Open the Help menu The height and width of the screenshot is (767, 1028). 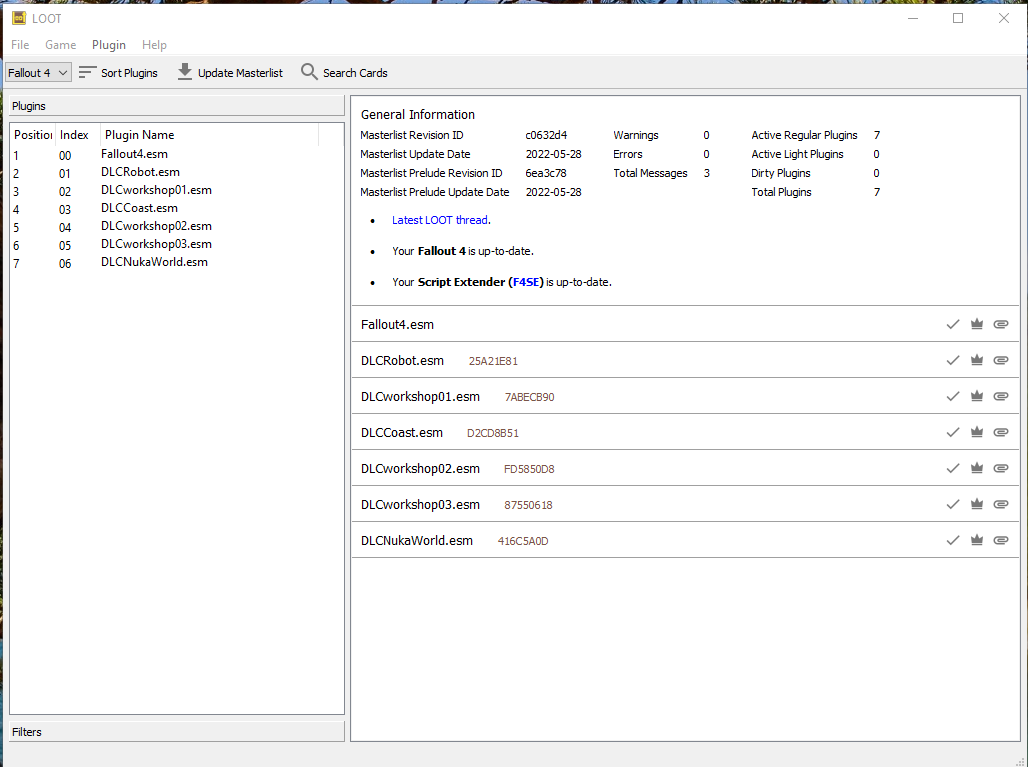[154, 45]
